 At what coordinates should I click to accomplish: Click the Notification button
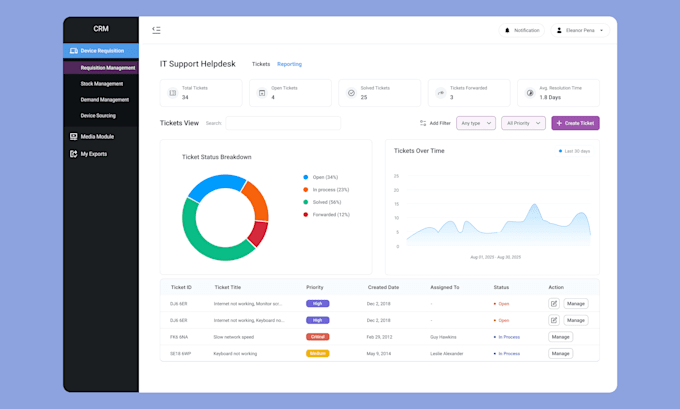[x=521, y=30]
